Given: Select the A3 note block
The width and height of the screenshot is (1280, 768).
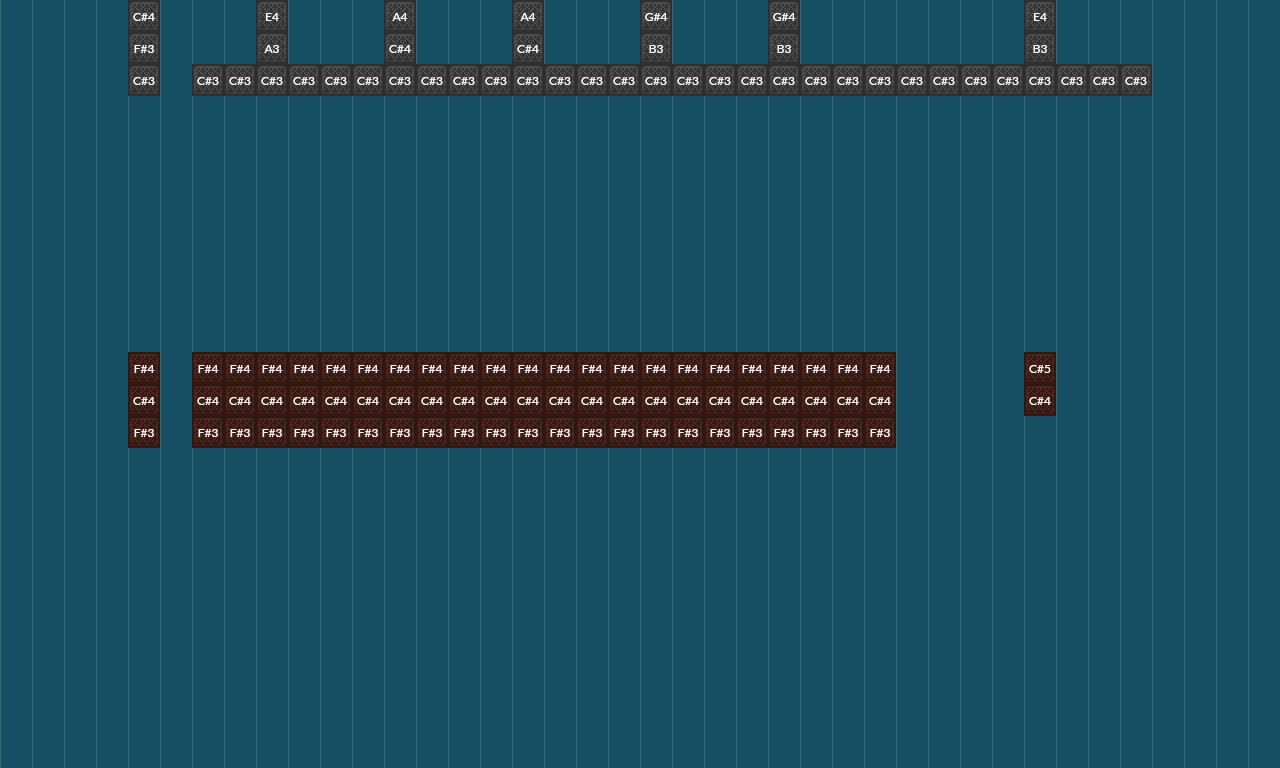Looking at the screenshot, I should coord(270,48).
